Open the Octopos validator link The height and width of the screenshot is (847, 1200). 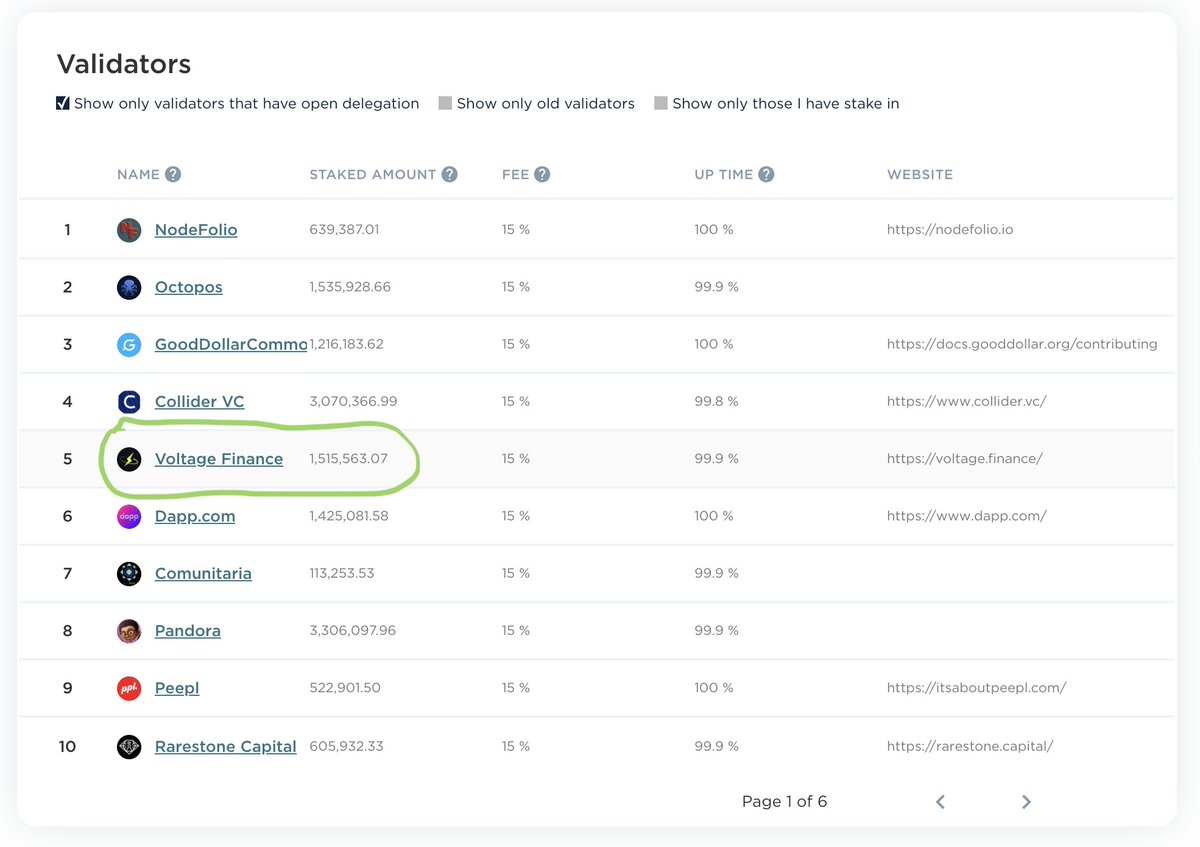pyautogui.click(x=189, y=287)
